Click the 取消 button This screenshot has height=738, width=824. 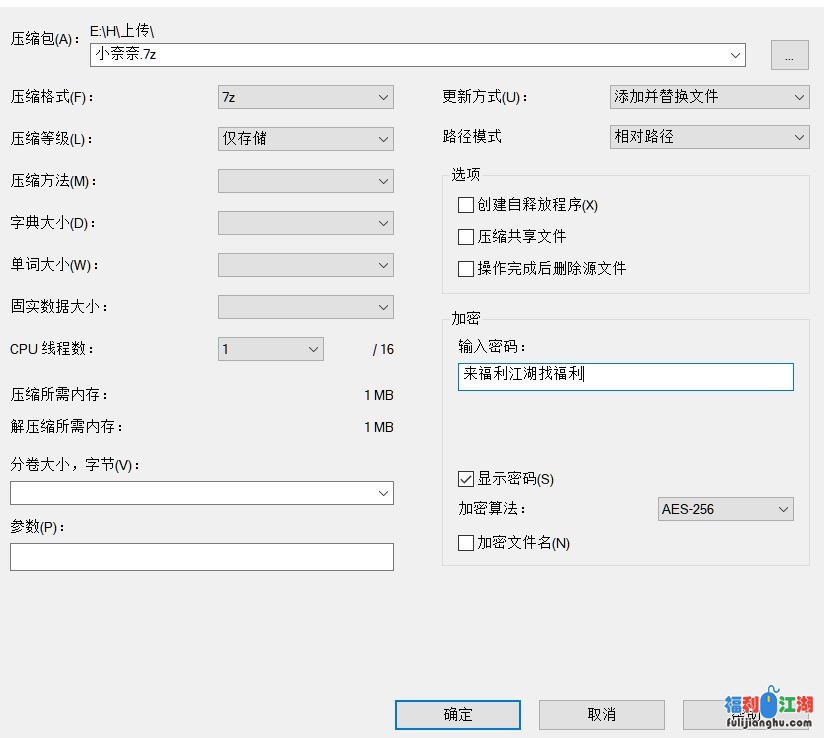pyautogui.click(x=601, y=714)
